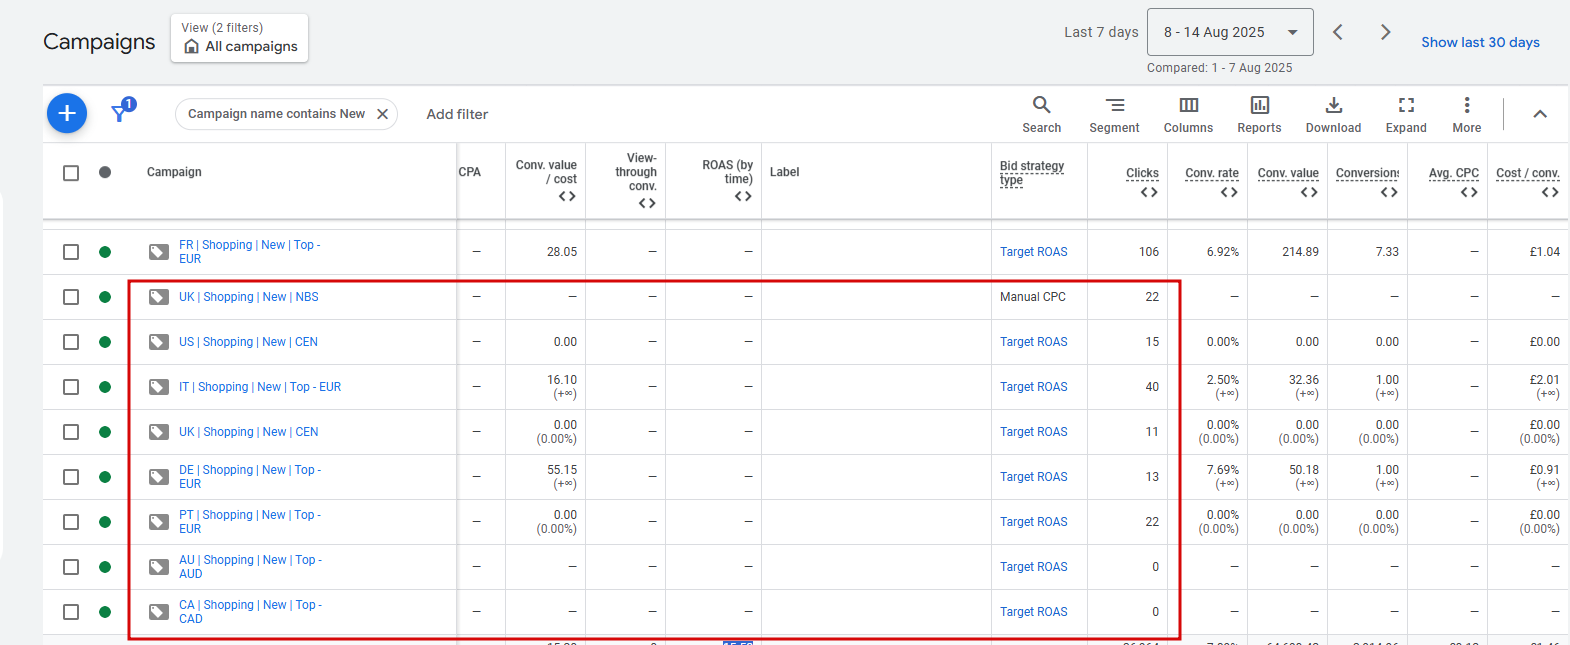This screenshot has width=1570, height=645.
Task: Expand comparison arrows under View-through conv.
Action: [647, 203]
